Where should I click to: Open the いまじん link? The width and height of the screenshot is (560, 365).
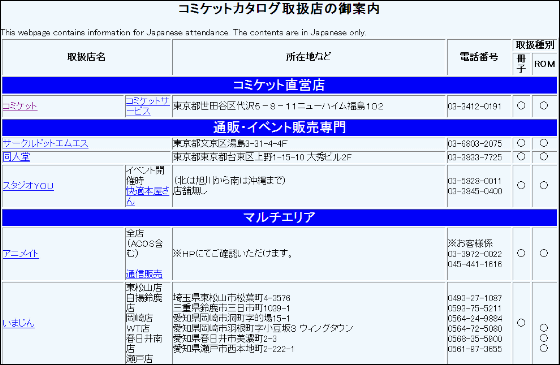(19, 323)
